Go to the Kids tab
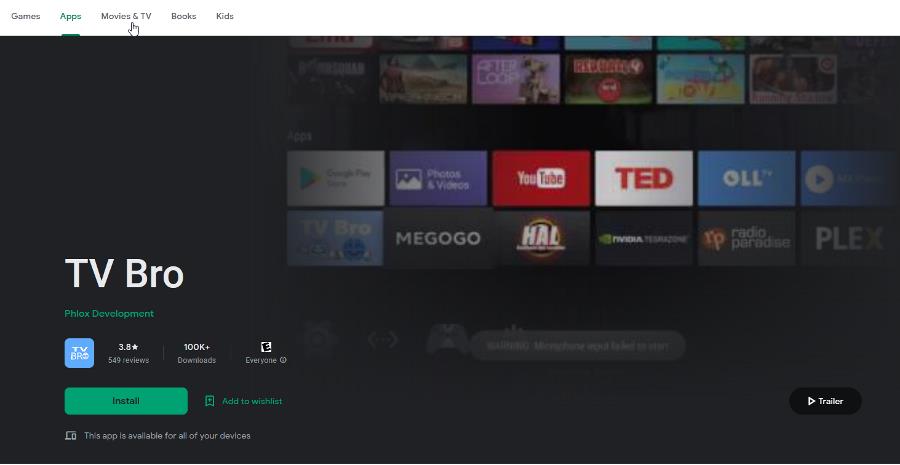900x465 pixels. [224, 16]
